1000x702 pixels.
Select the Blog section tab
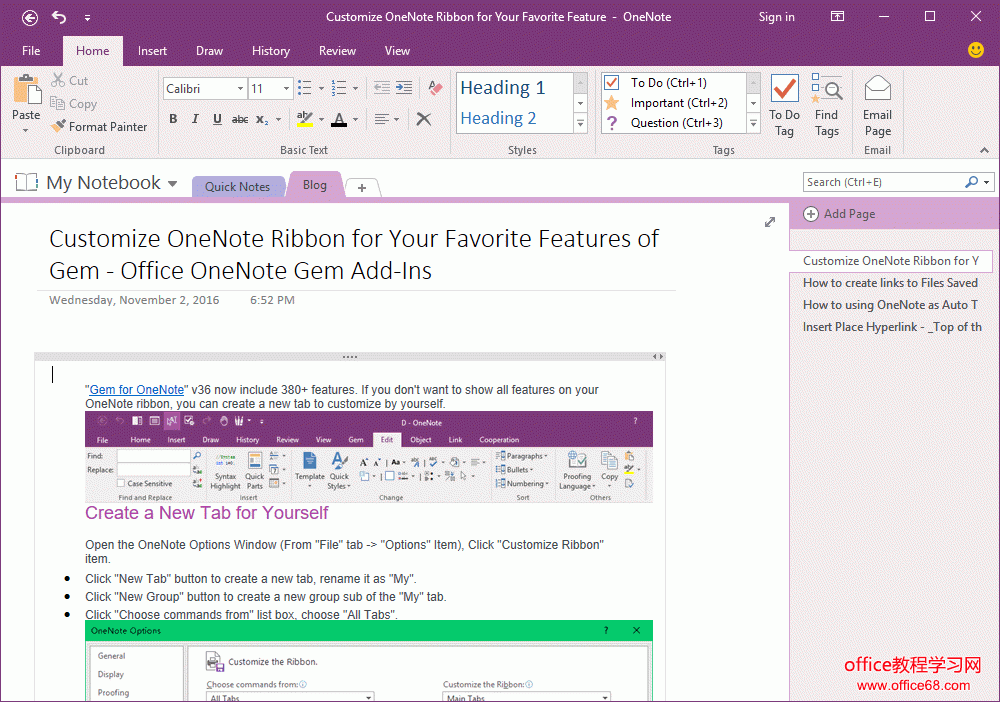click(314, 185)
